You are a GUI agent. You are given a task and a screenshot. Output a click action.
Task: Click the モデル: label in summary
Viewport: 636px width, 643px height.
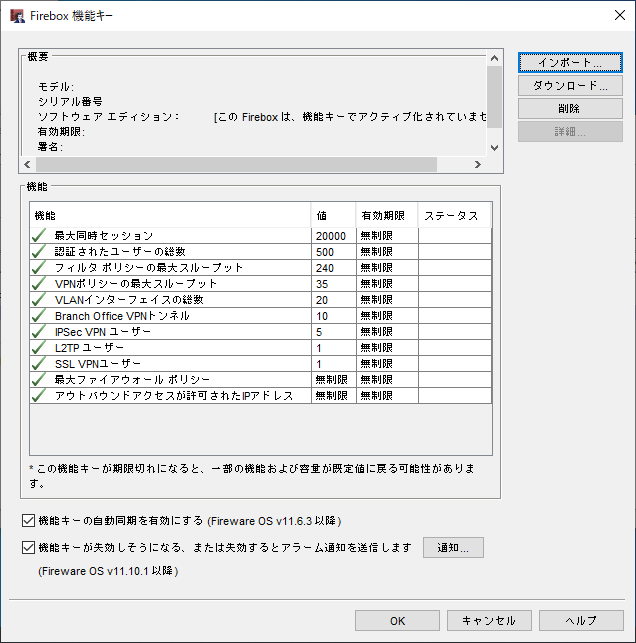click(x=56, y=87)
